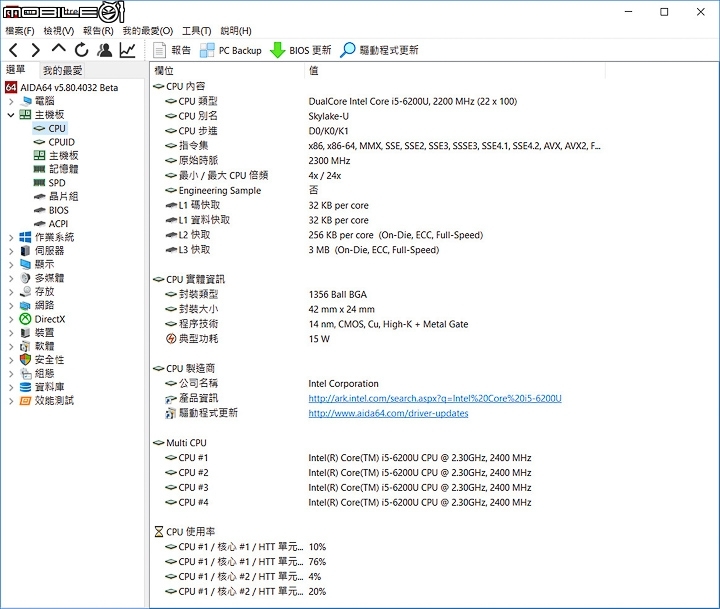Click the 作業系統 Windows logo icon

[25, 237]
